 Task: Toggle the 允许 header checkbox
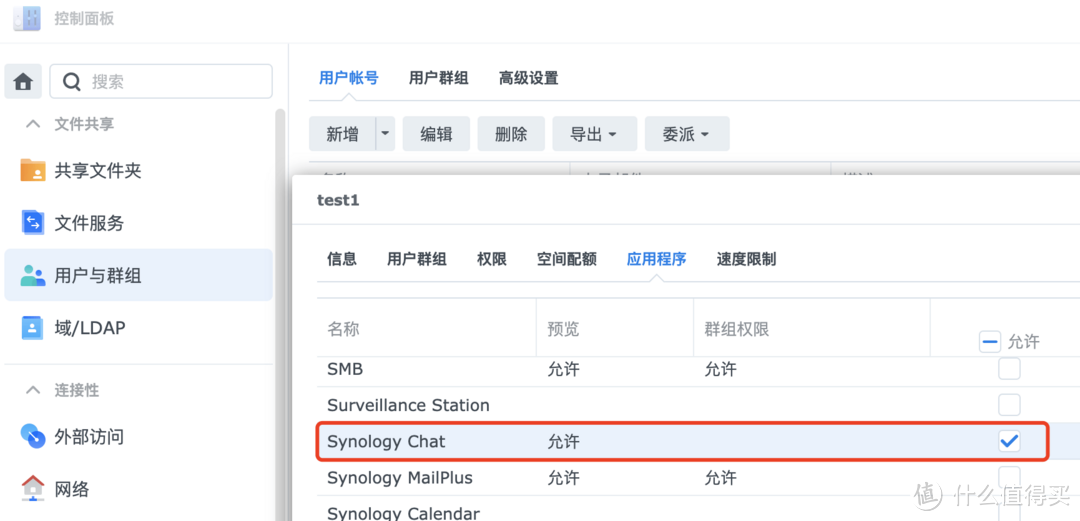[990, 341]
